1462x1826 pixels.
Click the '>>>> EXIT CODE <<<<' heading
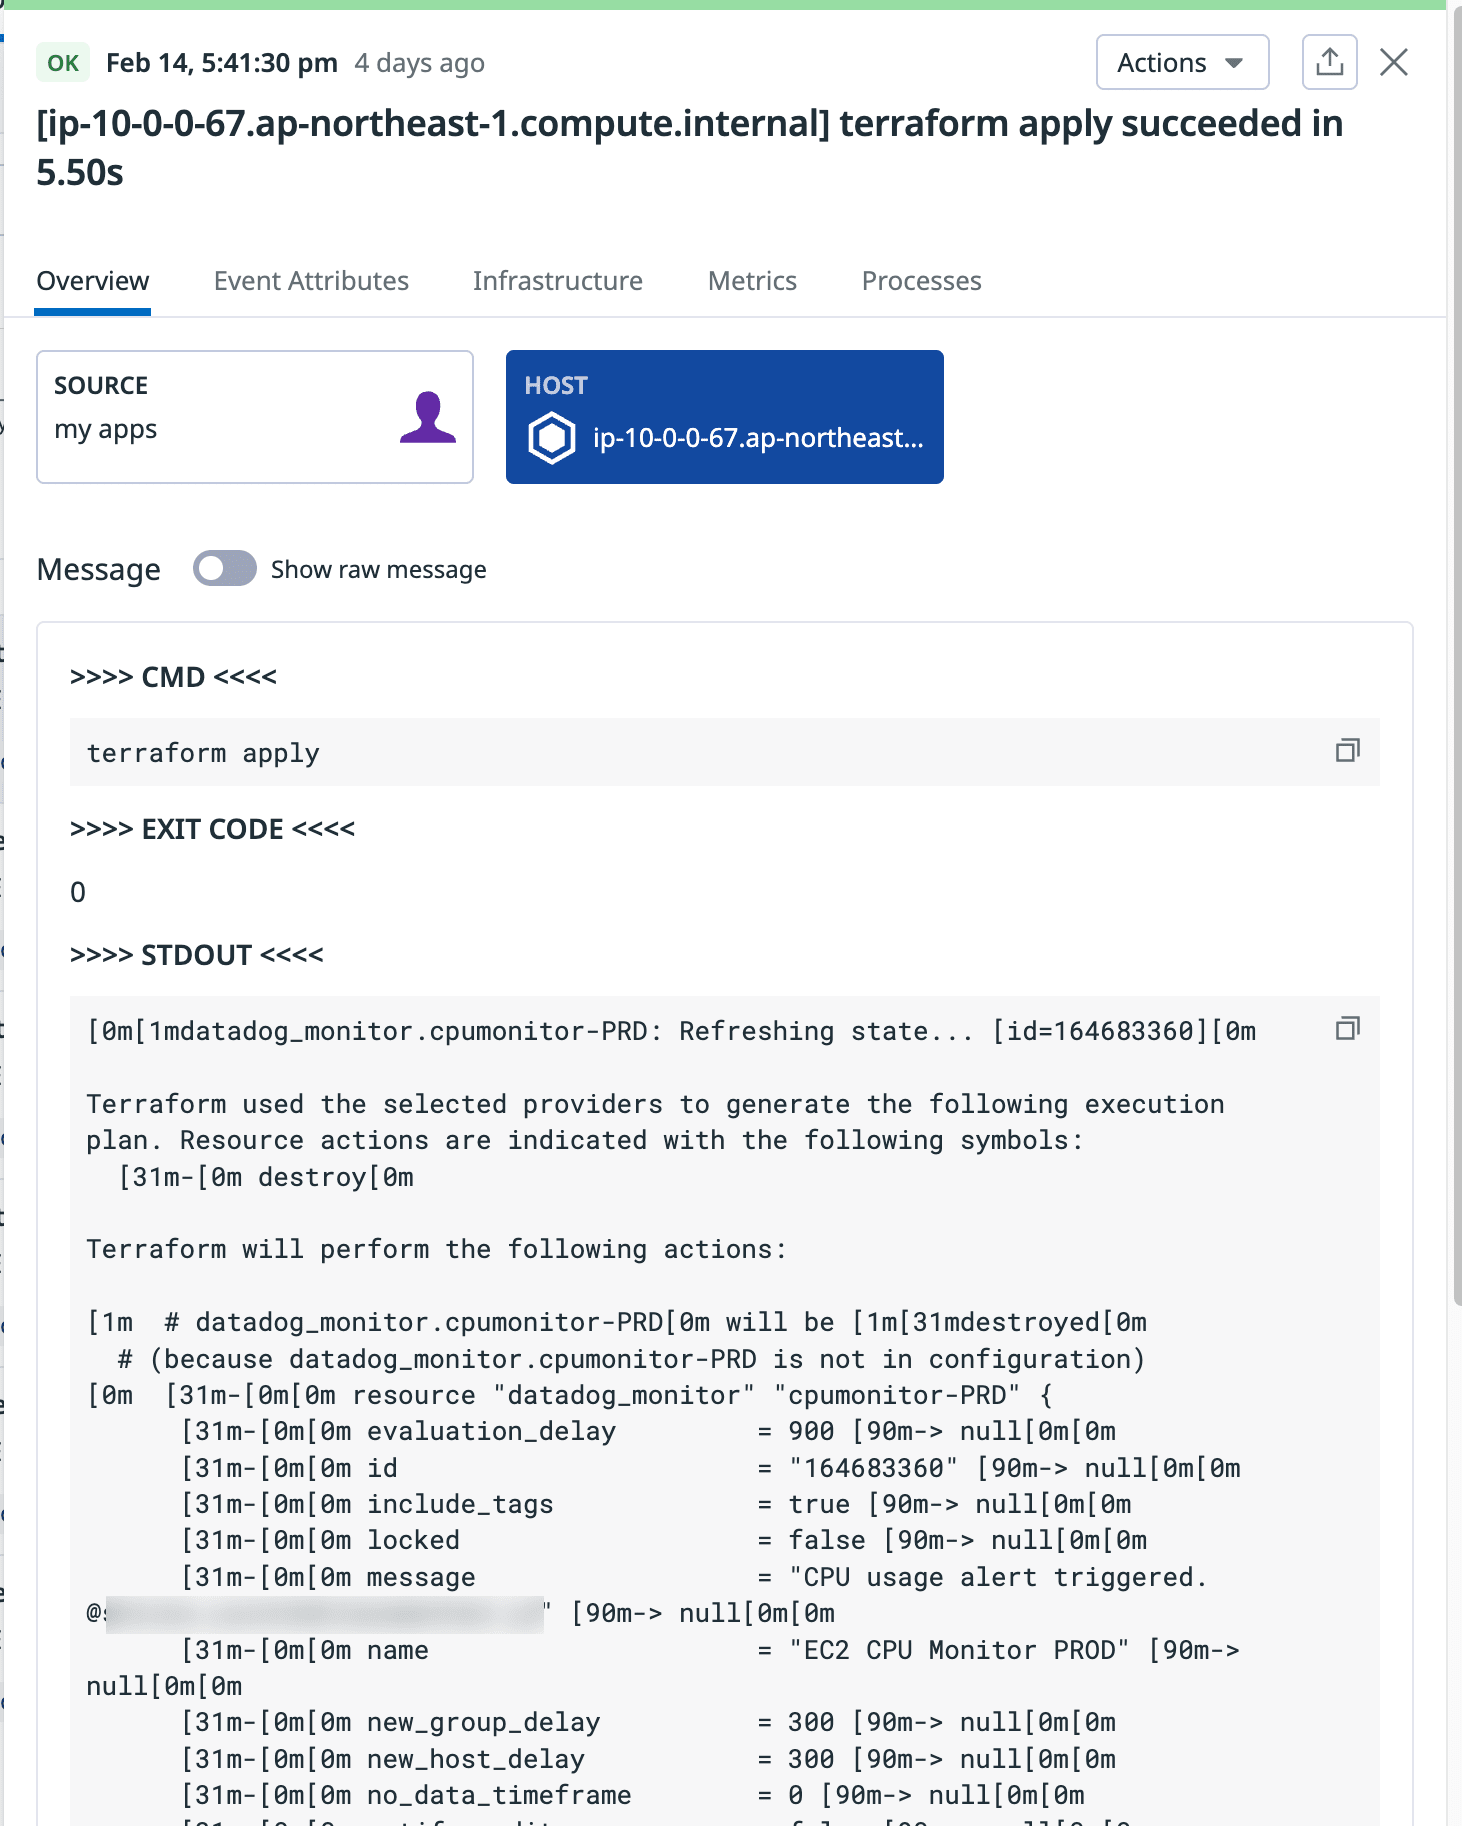(x=212, y=829)
